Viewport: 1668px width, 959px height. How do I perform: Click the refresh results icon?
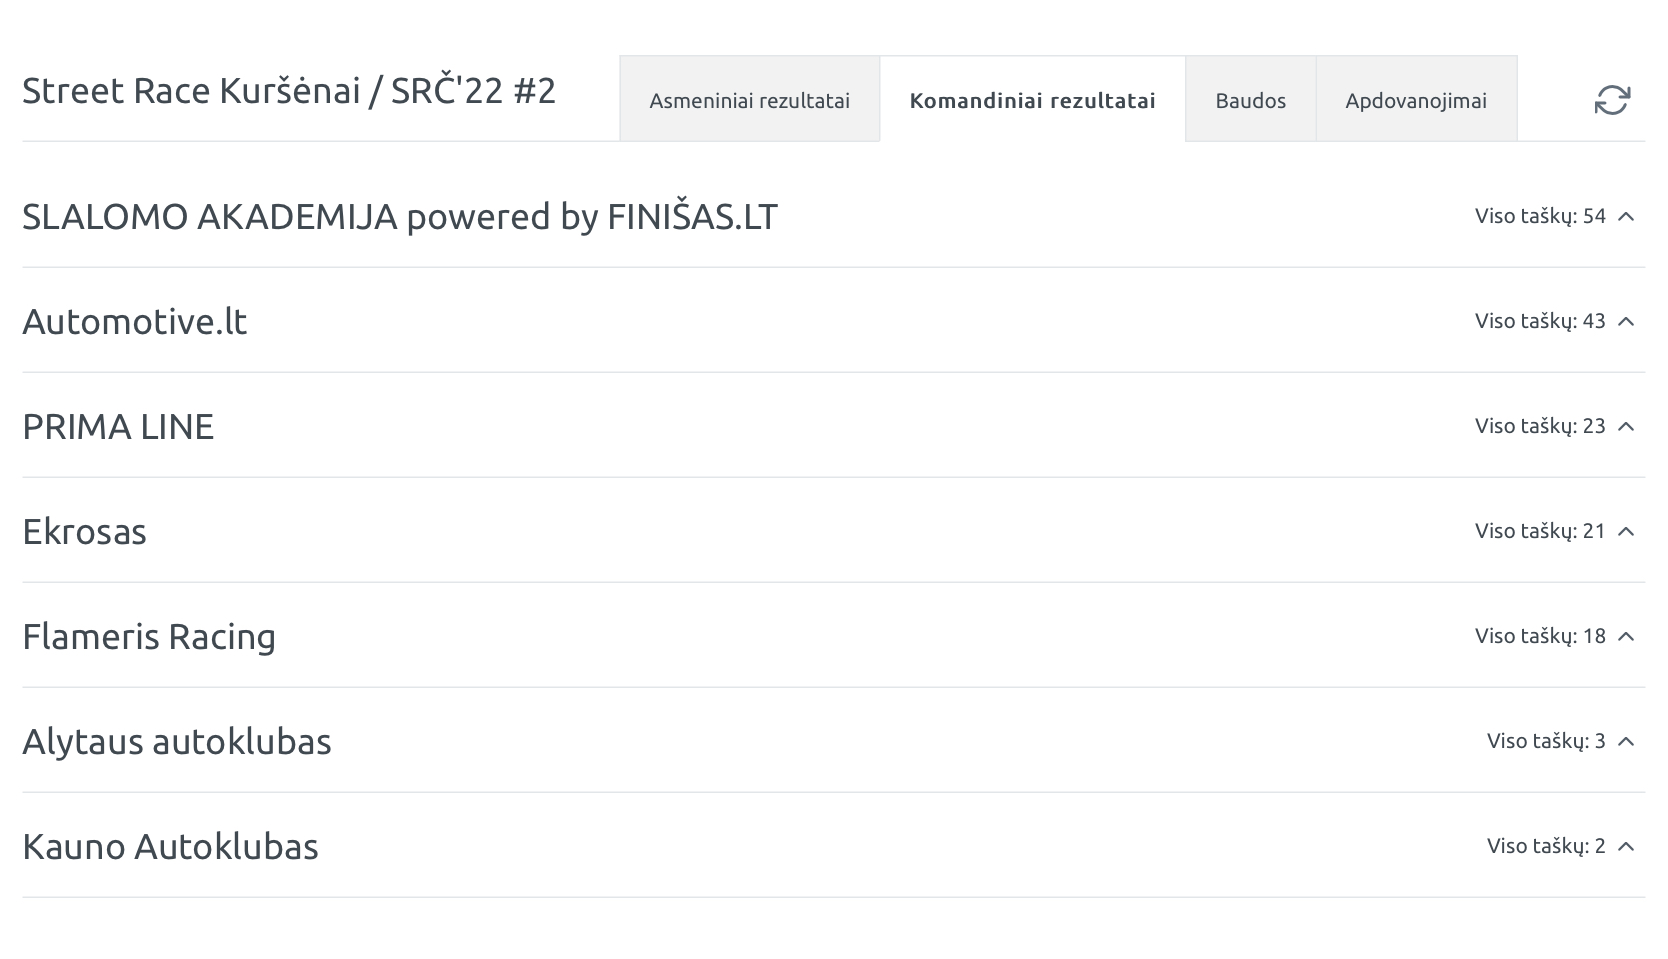pos(1612,100)
